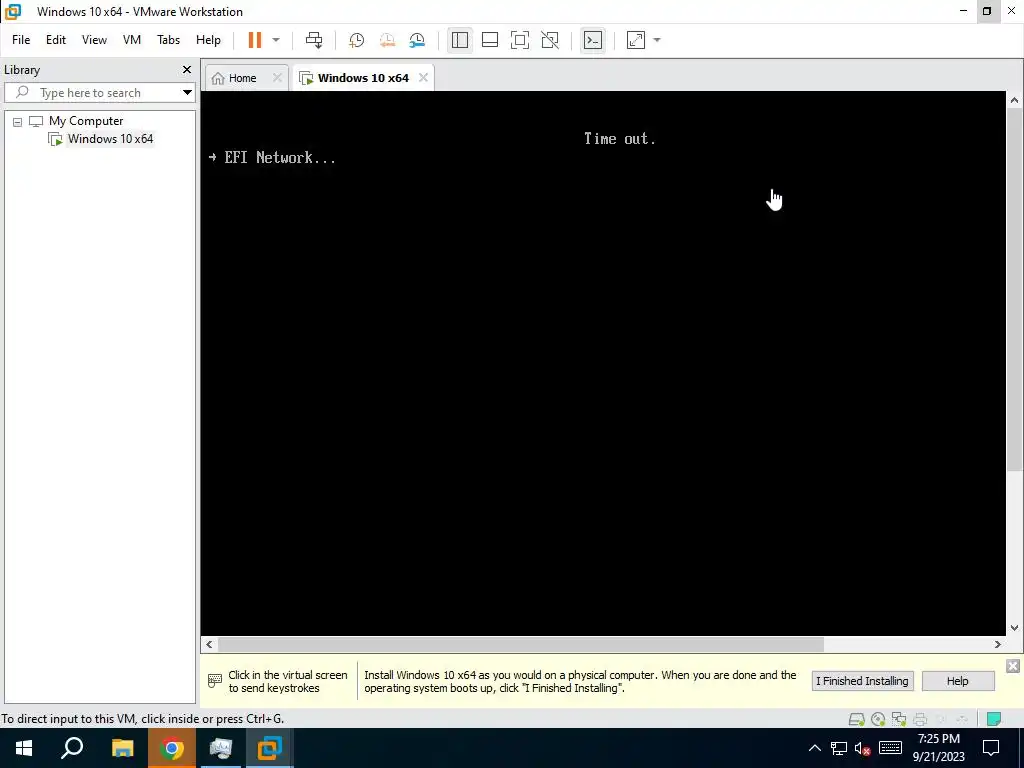This screenshot has height=768, width=1024.
Task: Suspend the VM with the orange pause button
Action: (255, 40)
